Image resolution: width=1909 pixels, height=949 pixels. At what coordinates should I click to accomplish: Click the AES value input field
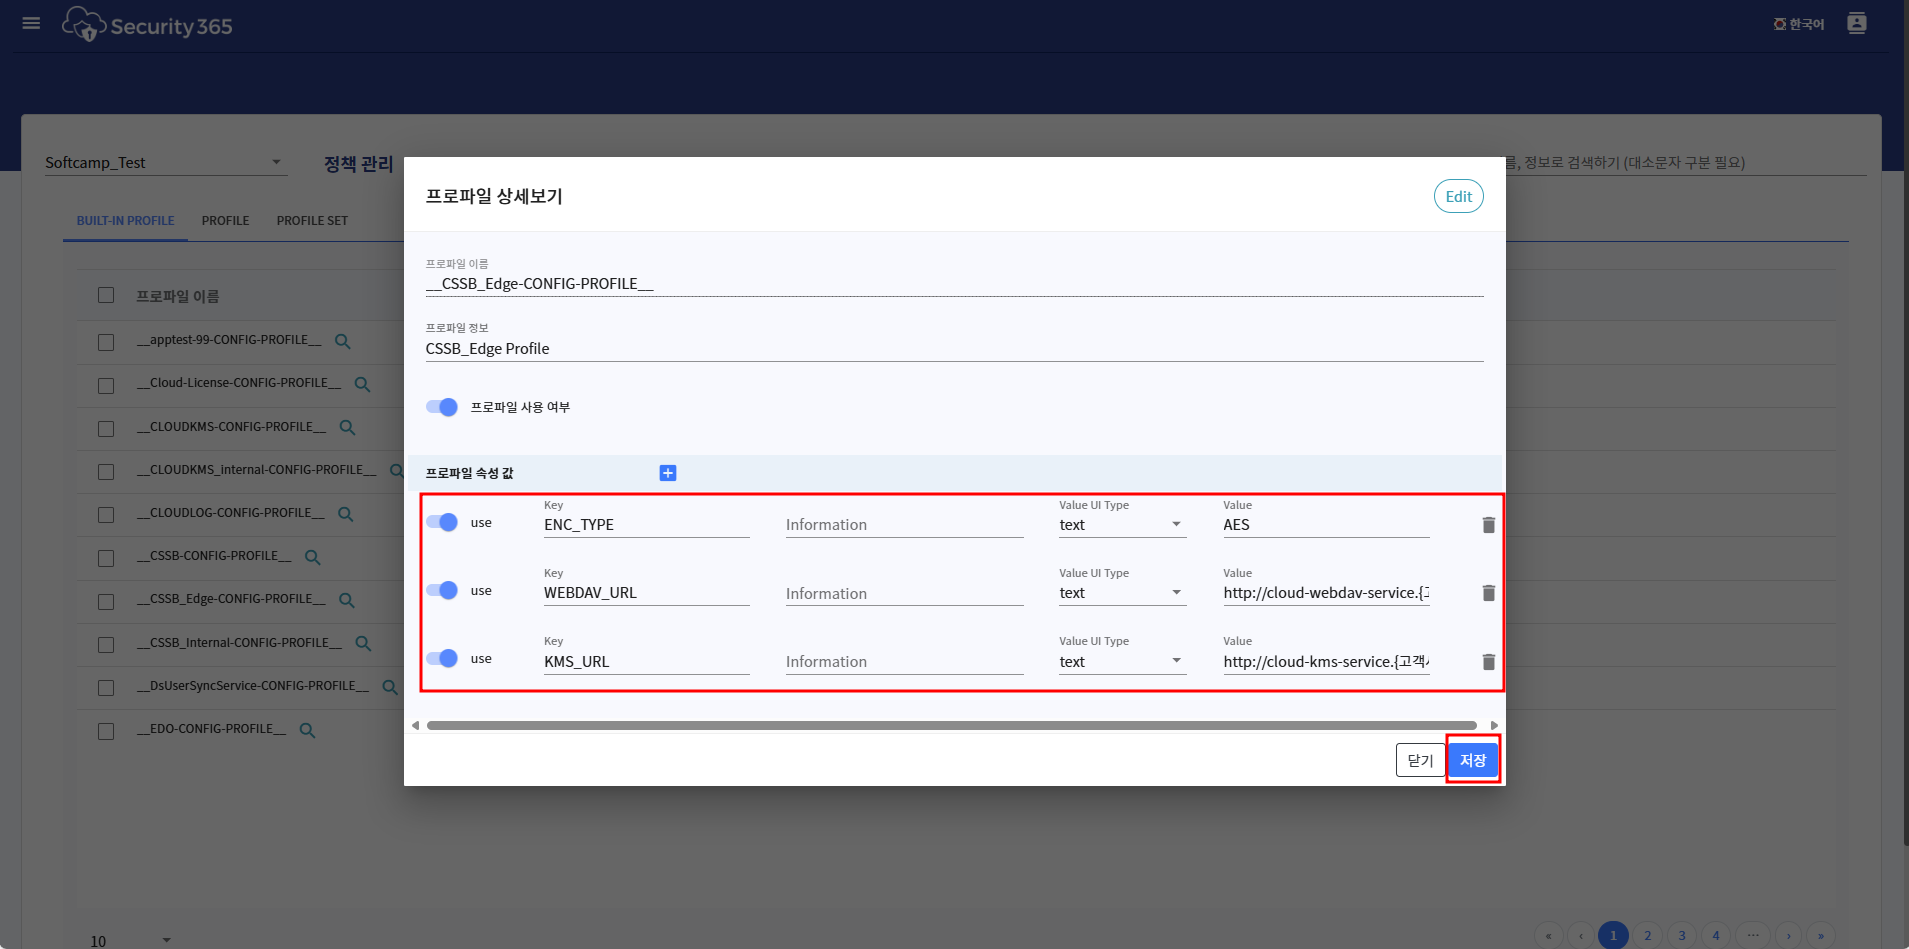click(1325, 525)
